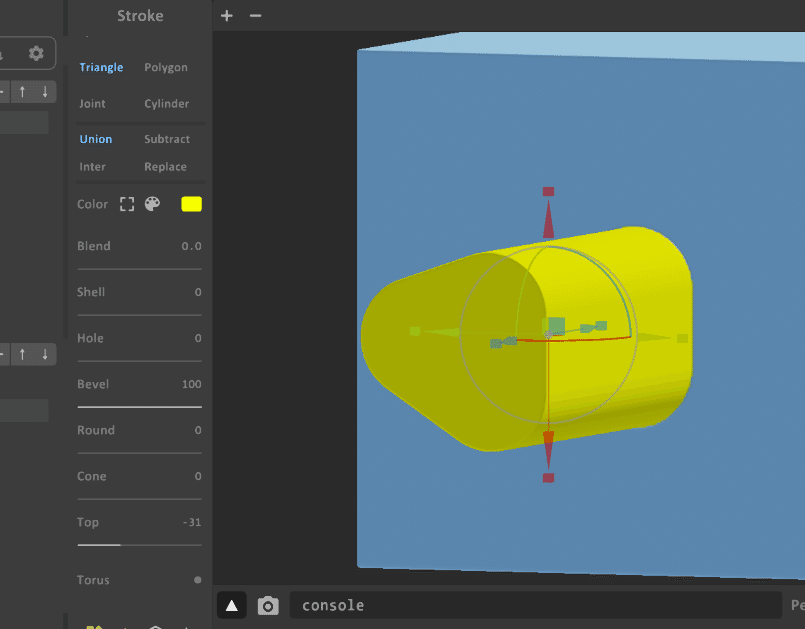
Task: Click the upper move-down arrow button
Action: tap(45, 92)
